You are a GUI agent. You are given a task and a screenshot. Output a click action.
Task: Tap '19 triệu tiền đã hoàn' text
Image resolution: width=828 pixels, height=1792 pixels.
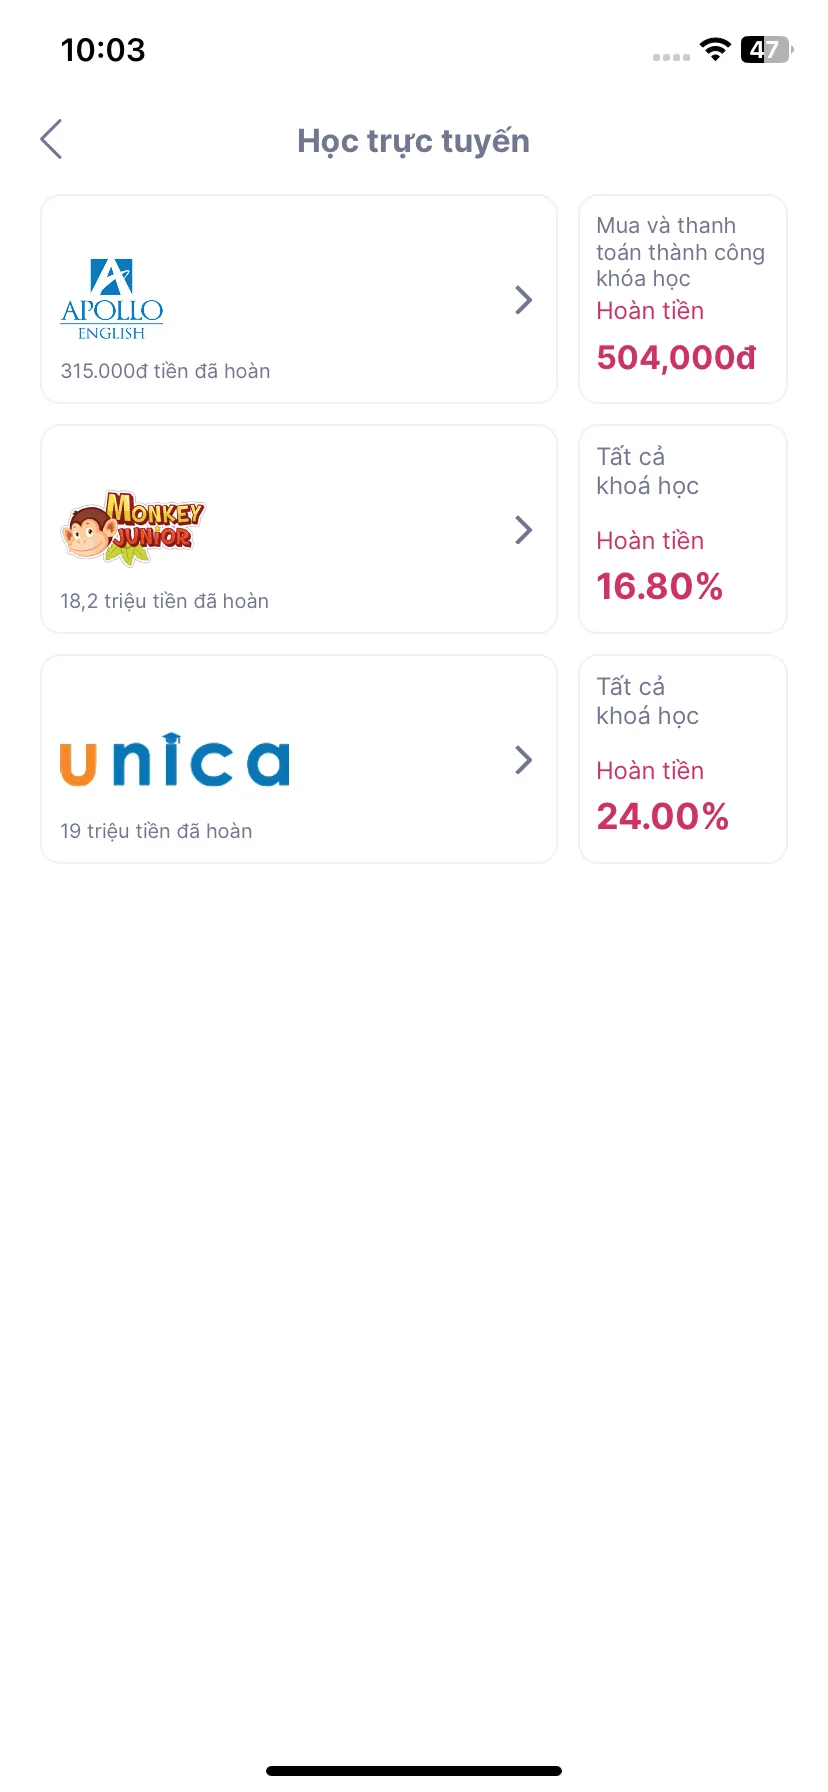point(156,831)
